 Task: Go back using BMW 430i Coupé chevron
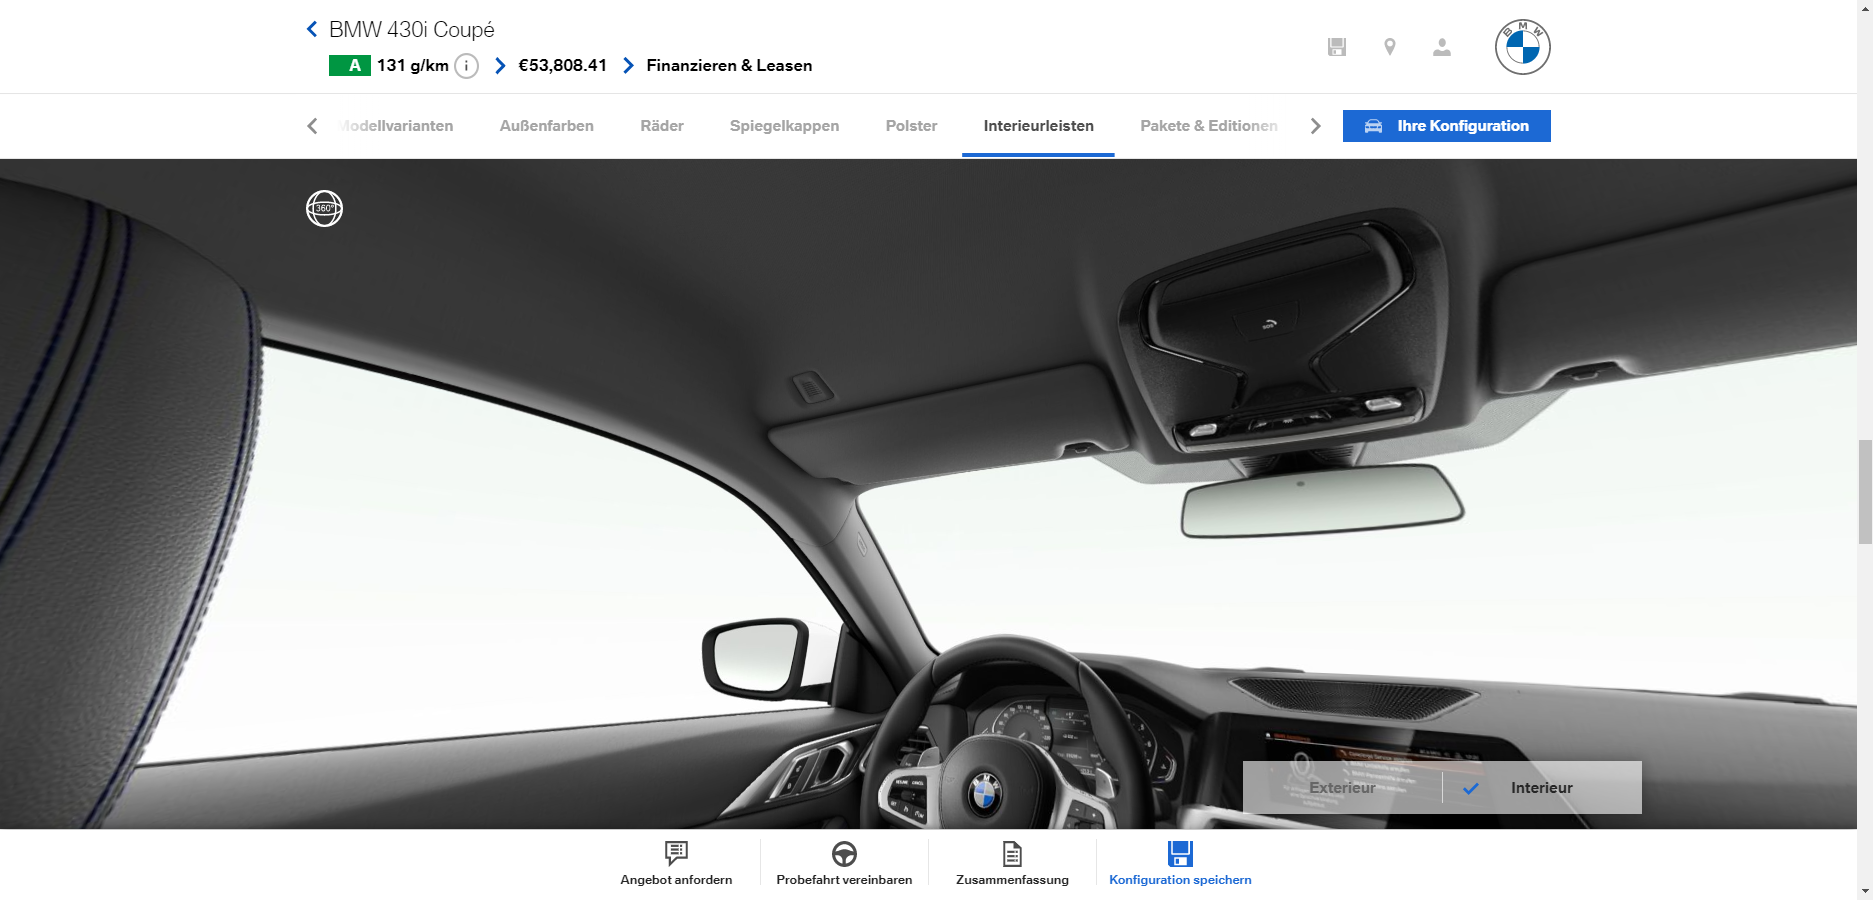[x=312, y=30]
